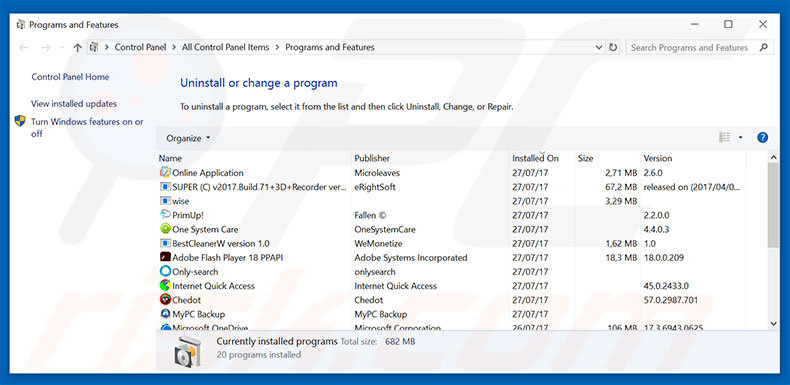Click the vertical scrollbar thumb
This screenshot has height=385, width=790.
(773, 205)
